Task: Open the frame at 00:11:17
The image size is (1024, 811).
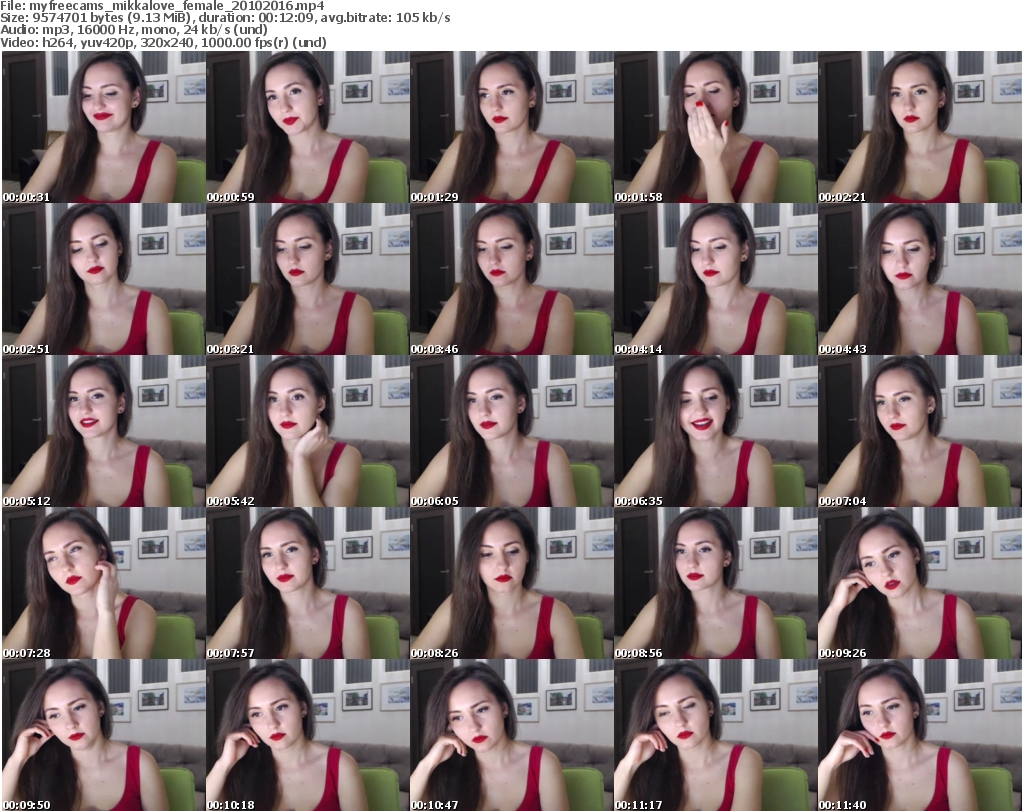Action: (715, 735)
